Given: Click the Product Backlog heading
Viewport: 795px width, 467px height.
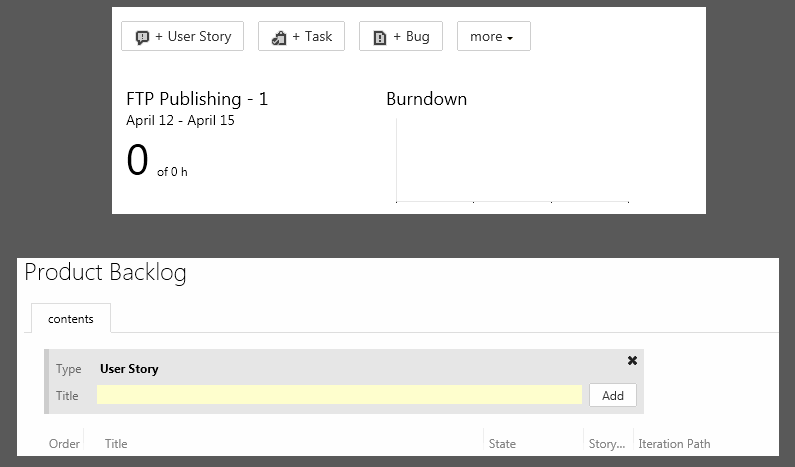Looking at the screenshot, I should (x=105, y=273).
